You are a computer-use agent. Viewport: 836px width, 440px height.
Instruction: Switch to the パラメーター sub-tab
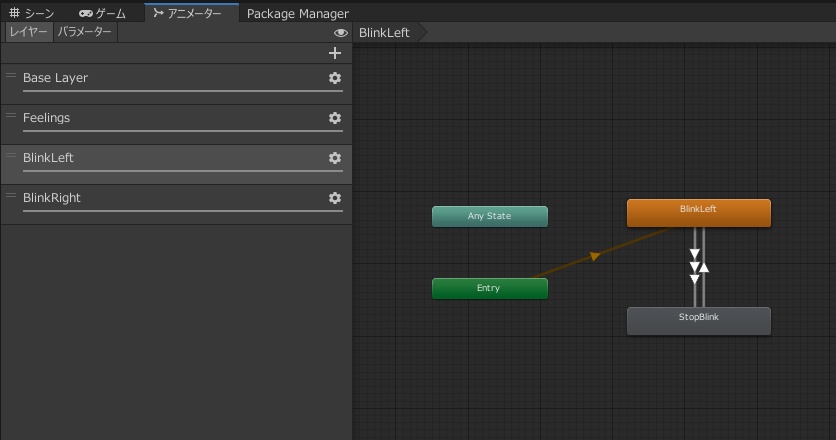(x=85, y=32)
